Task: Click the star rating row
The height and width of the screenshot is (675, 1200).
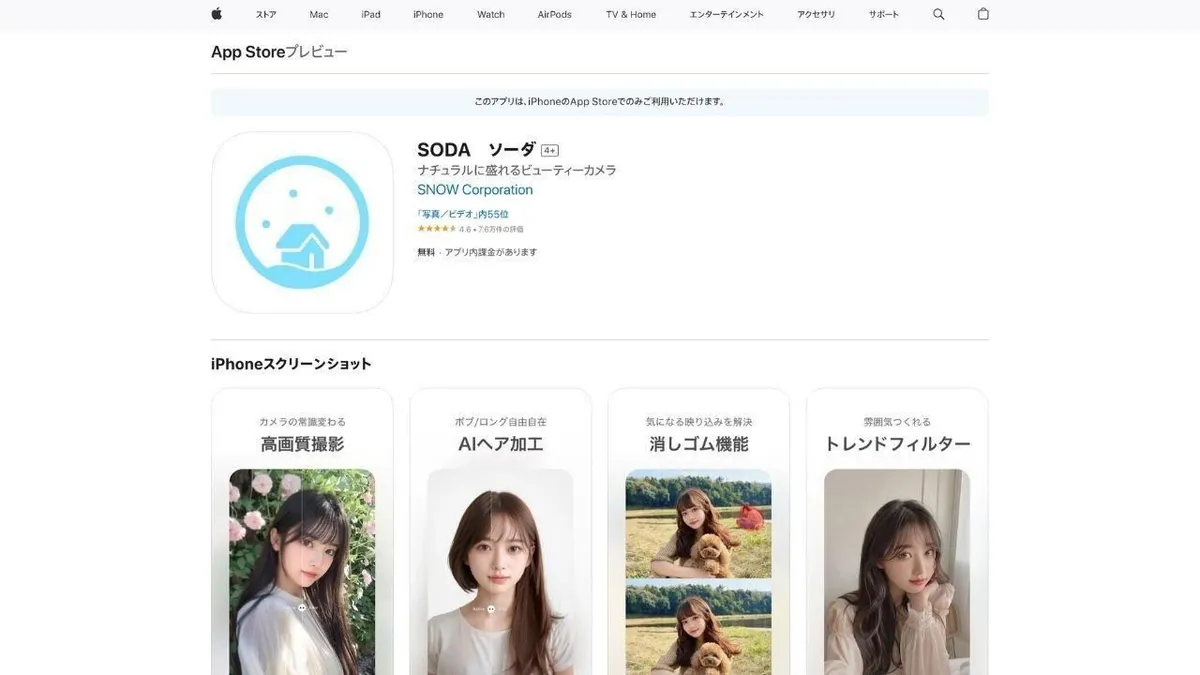Action: coord(470,229)
